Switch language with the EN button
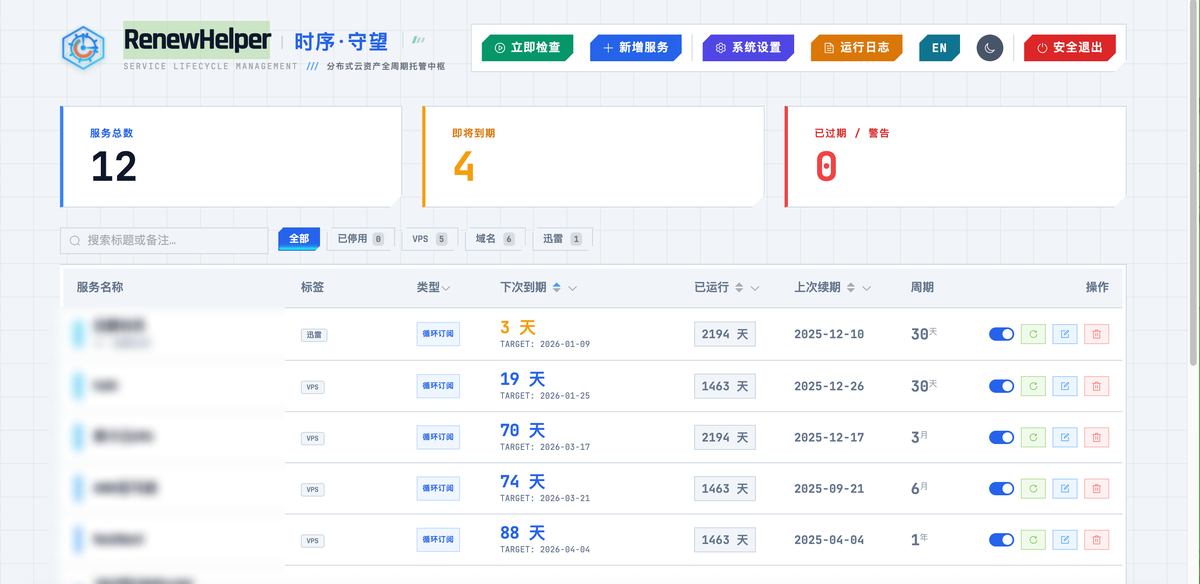The width and height of the screenshot is (1200, 584). tap(939, 48)
